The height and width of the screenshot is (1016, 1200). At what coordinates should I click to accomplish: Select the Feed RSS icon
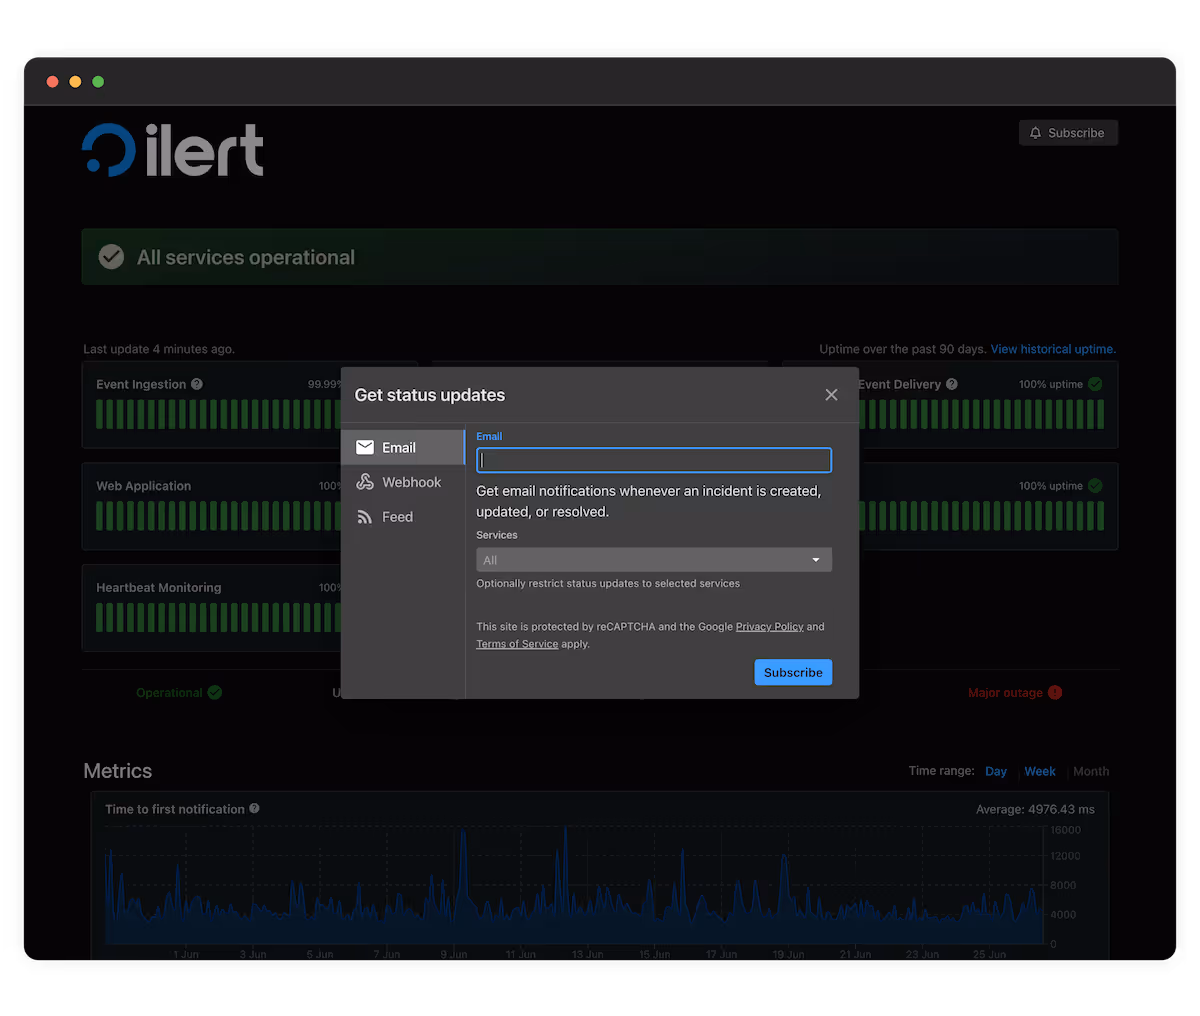point(367,516)
